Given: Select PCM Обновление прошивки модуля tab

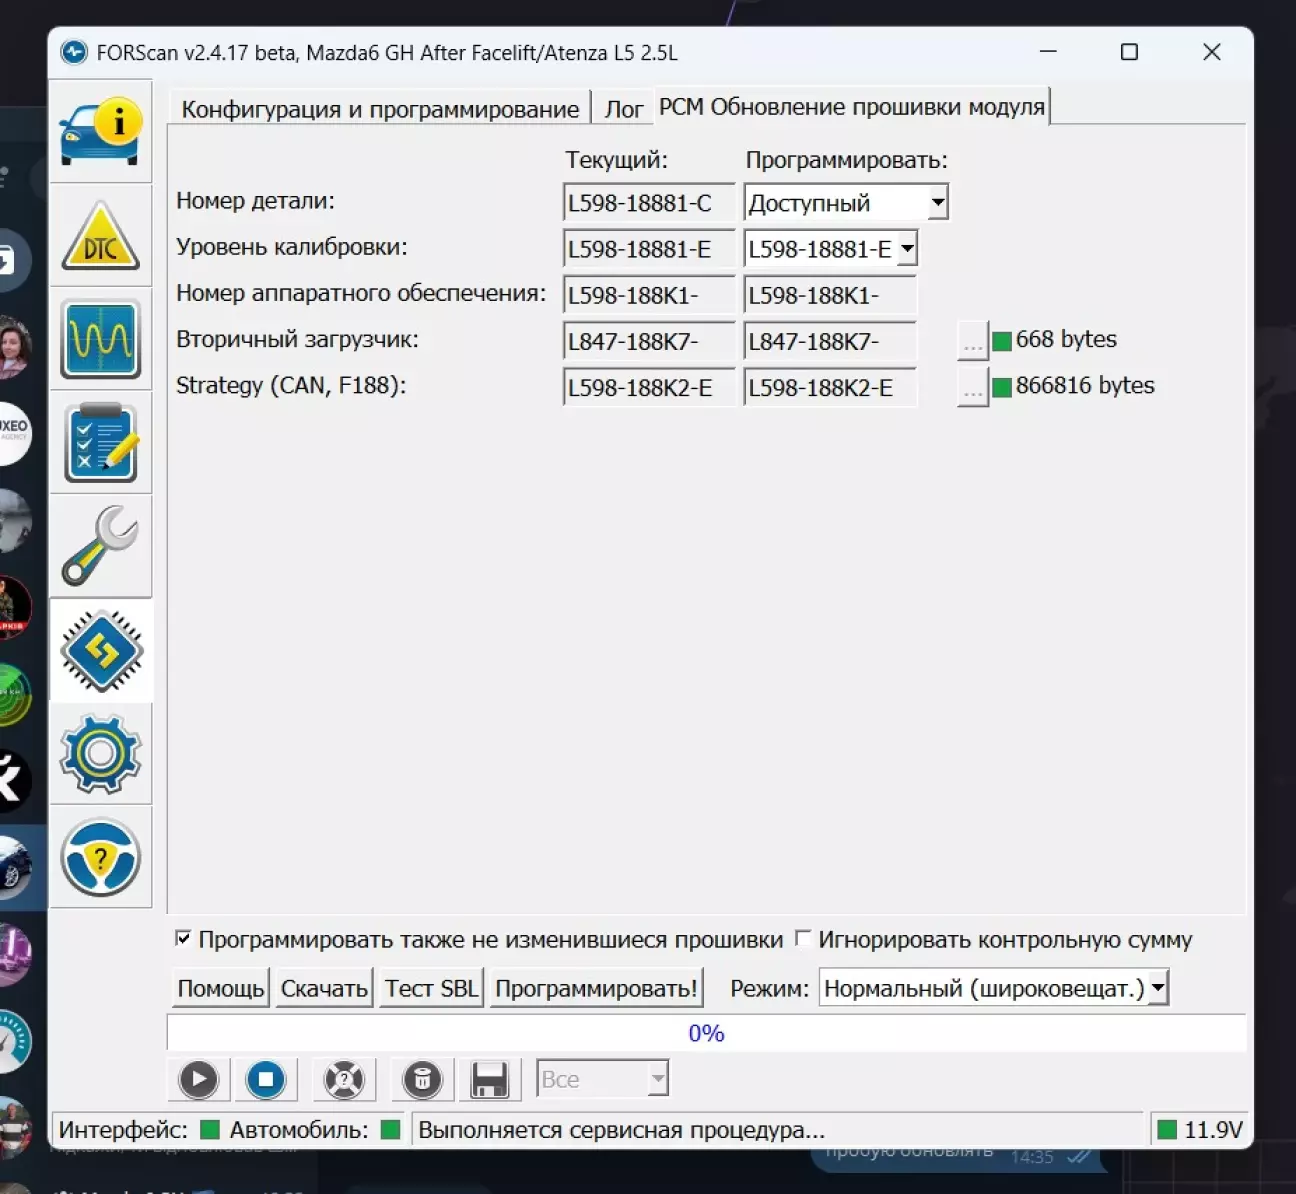Looking at the screenshot, I should click(x=852, y=106).
